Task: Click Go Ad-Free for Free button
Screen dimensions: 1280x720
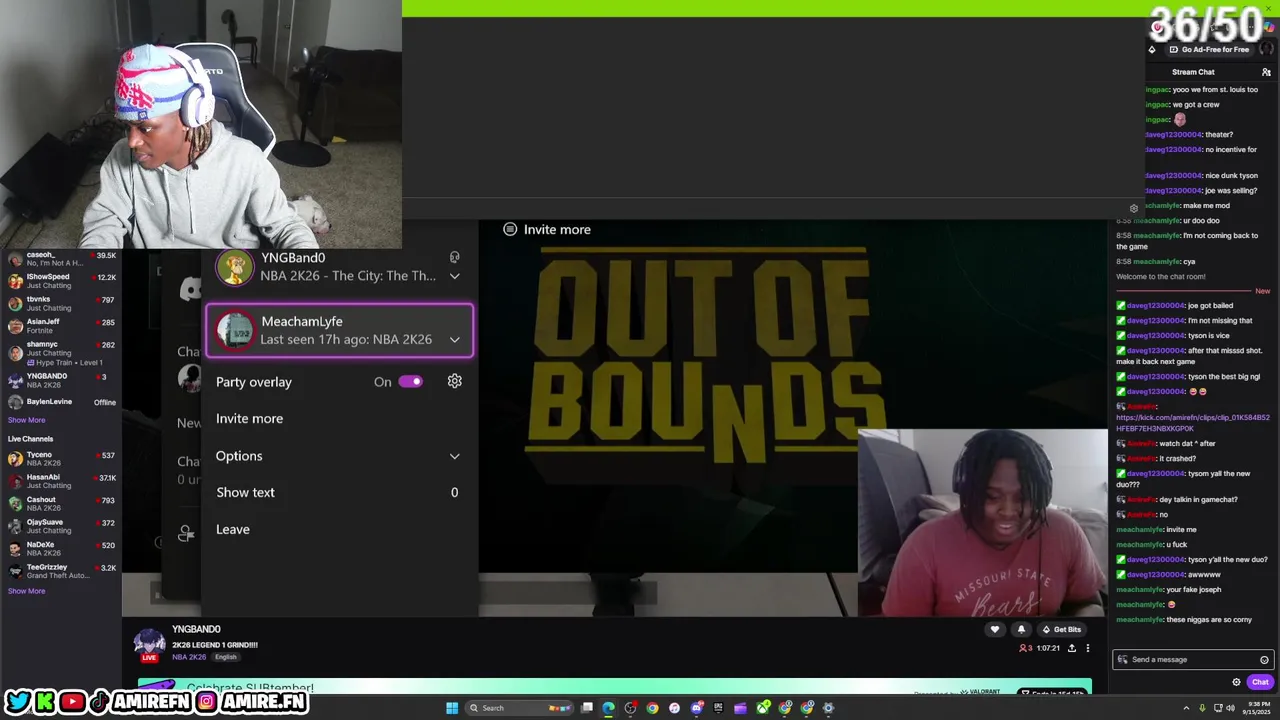Action: click(1208, 49)
